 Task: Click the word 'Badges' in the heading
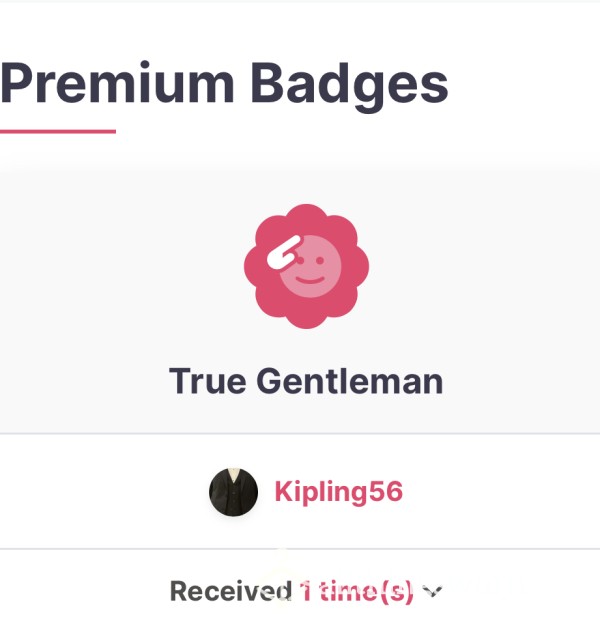(350, 87)
